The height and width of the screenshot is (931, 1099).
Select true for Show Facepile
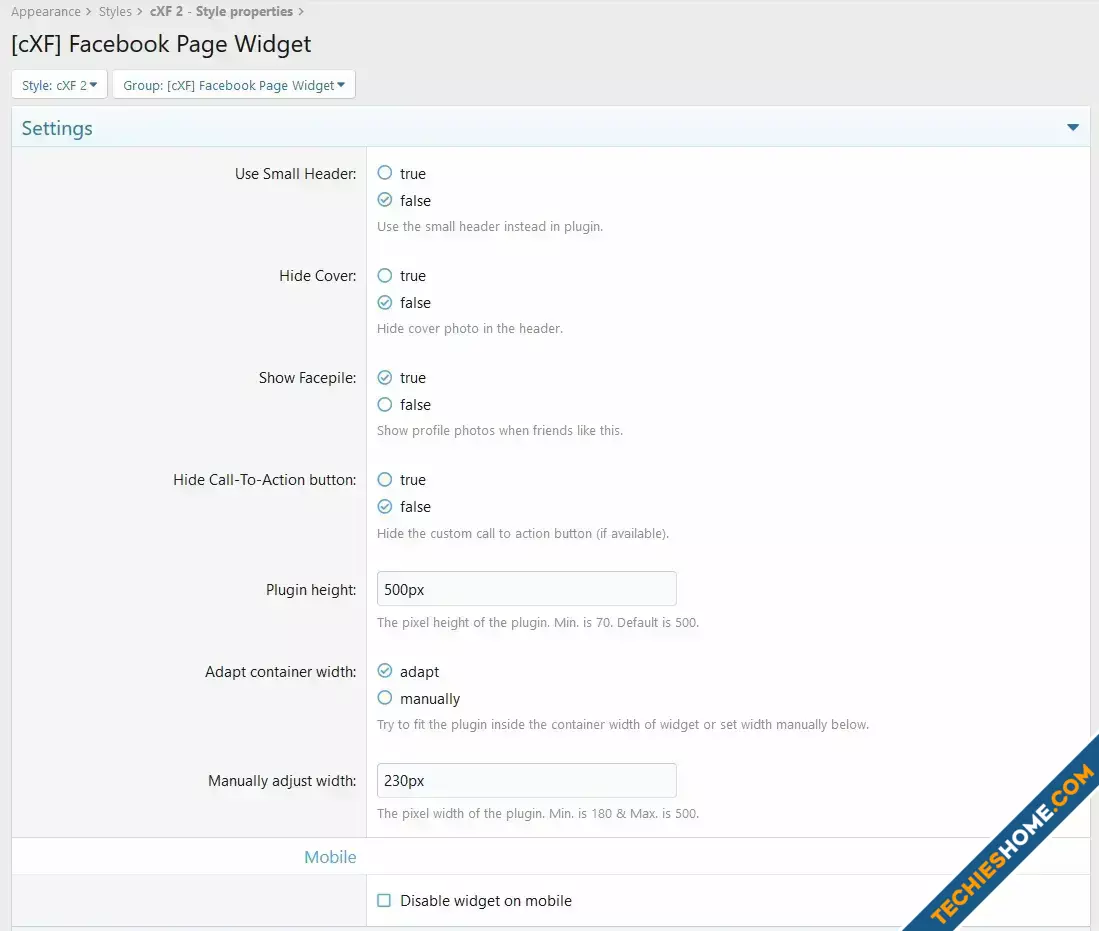click(x=385, y=377)
